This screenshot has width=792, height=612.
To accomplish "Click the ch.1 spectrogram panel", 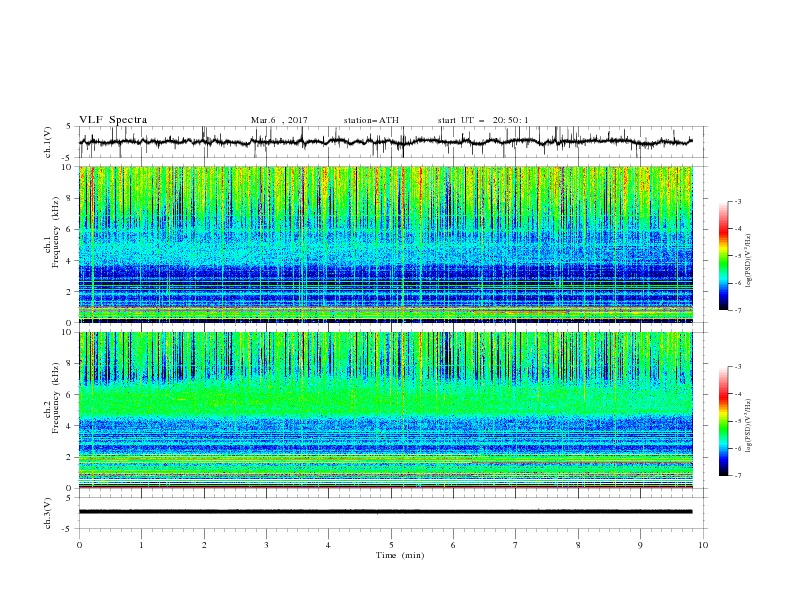I will point(386,244).
